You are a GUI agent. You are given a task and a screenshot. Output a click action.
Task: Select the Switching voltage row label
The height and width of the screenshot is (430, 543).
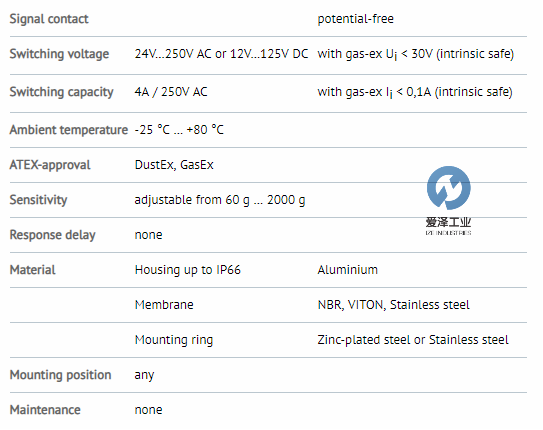[x=59, y=54]
